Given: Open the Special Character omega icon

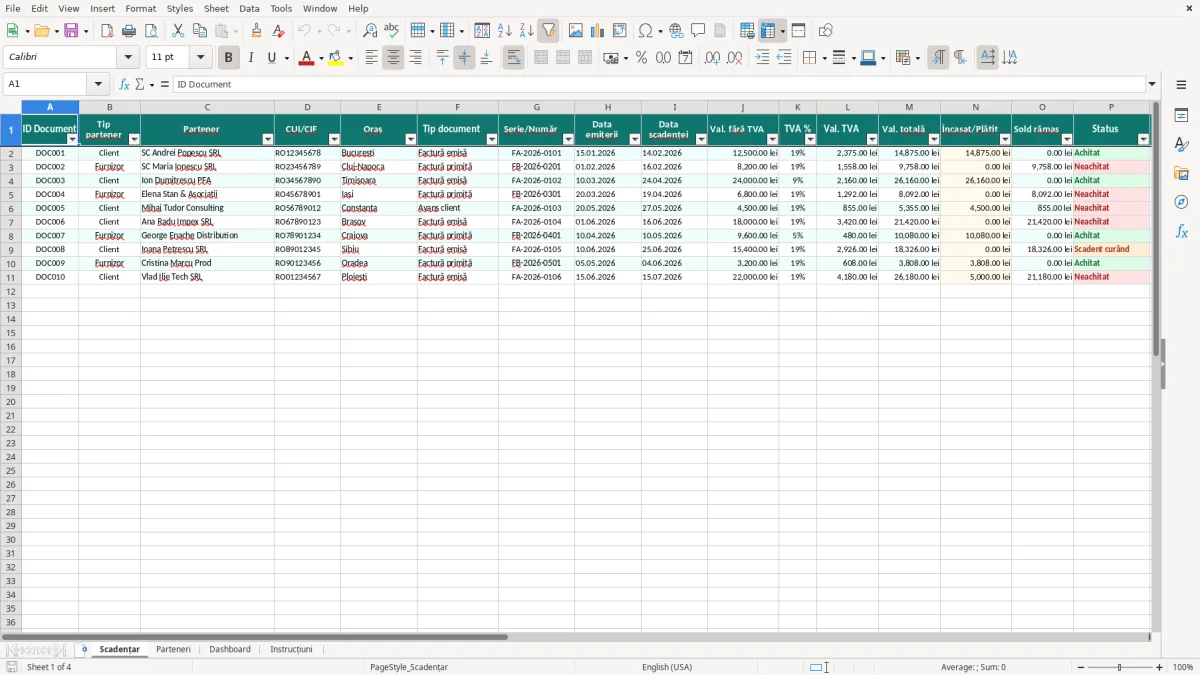Looking at the screenshot, I should (x=645, y=31).
